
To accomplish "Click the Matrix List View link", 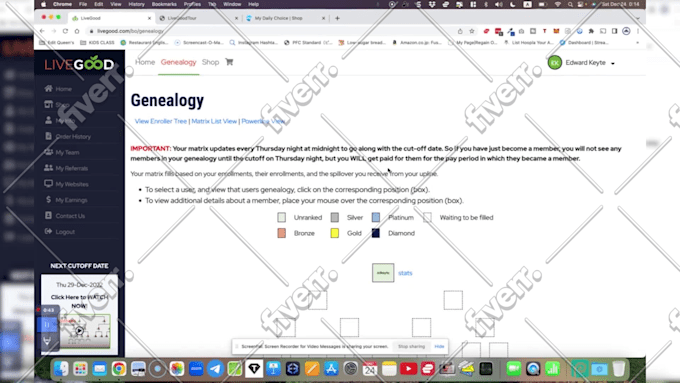I will 214,121.
